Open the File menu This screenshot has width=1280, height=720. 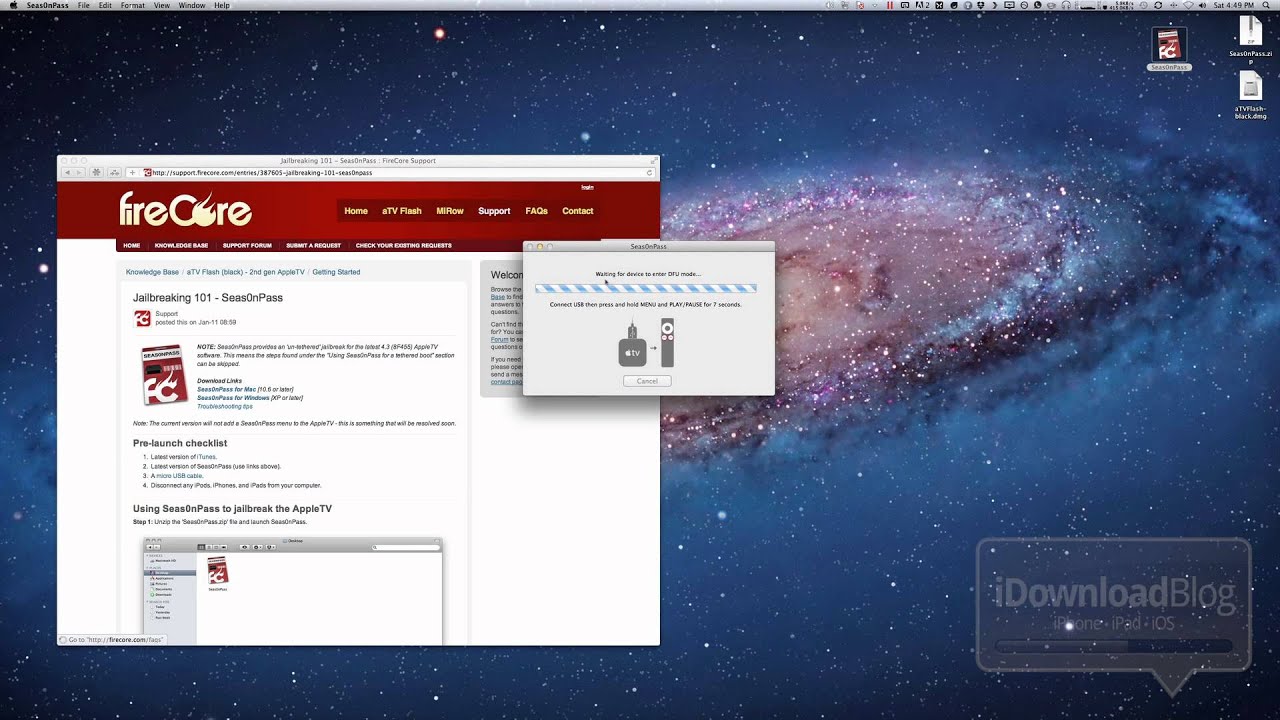(84, 5)
